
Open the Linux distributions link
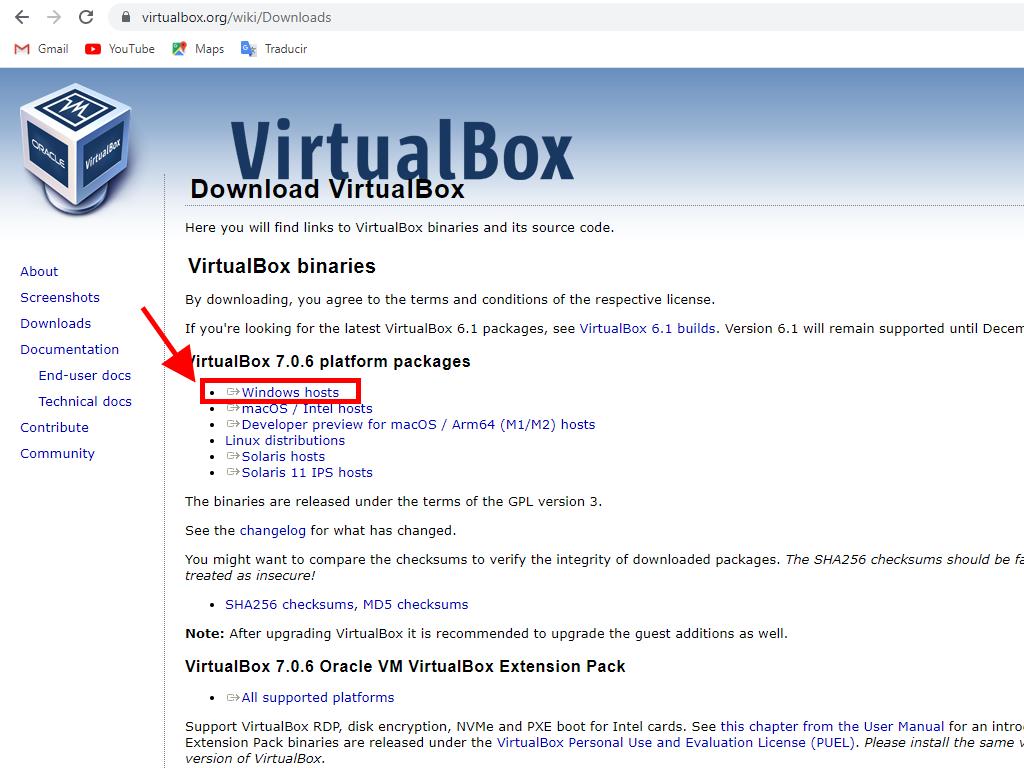(x=285, y=440)
